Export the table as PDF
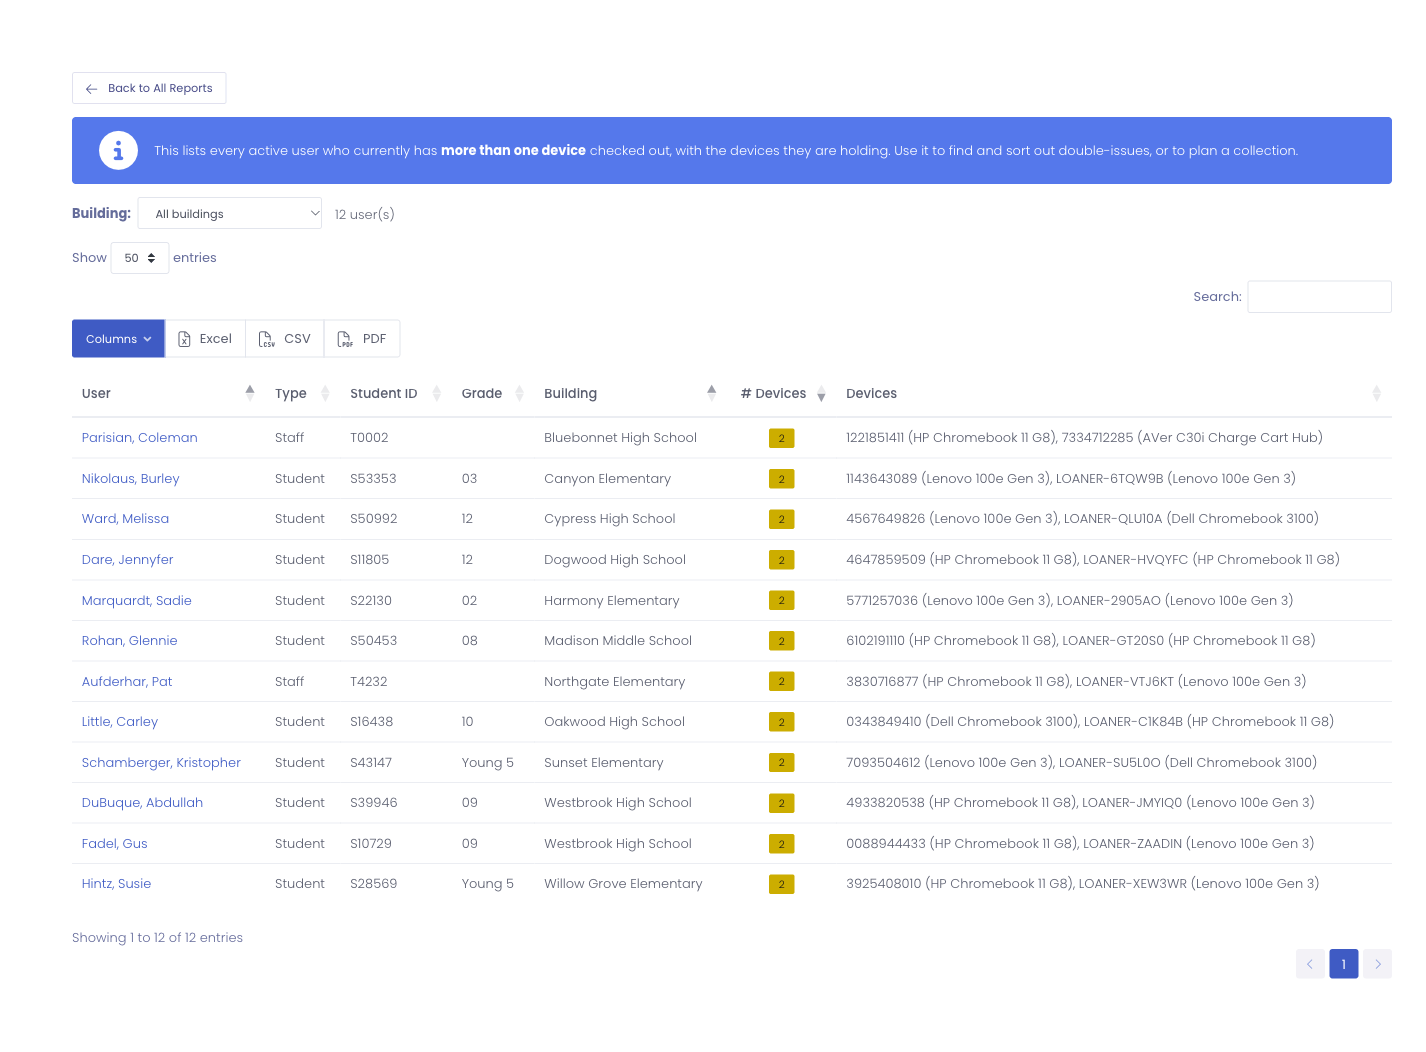This screenshot has height=1052, width=1426. (x=362, y=339)
